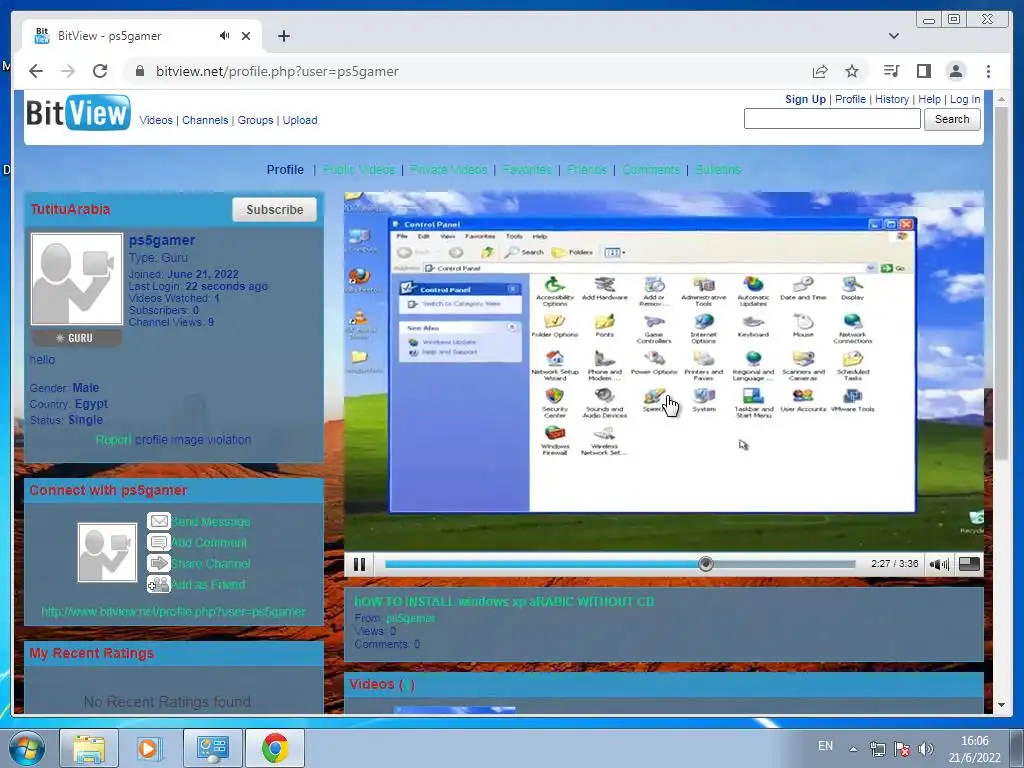The height and width of the screenshot is (768, 1024).
Task: Open the system tray volume icon
Action: [925, 749]
